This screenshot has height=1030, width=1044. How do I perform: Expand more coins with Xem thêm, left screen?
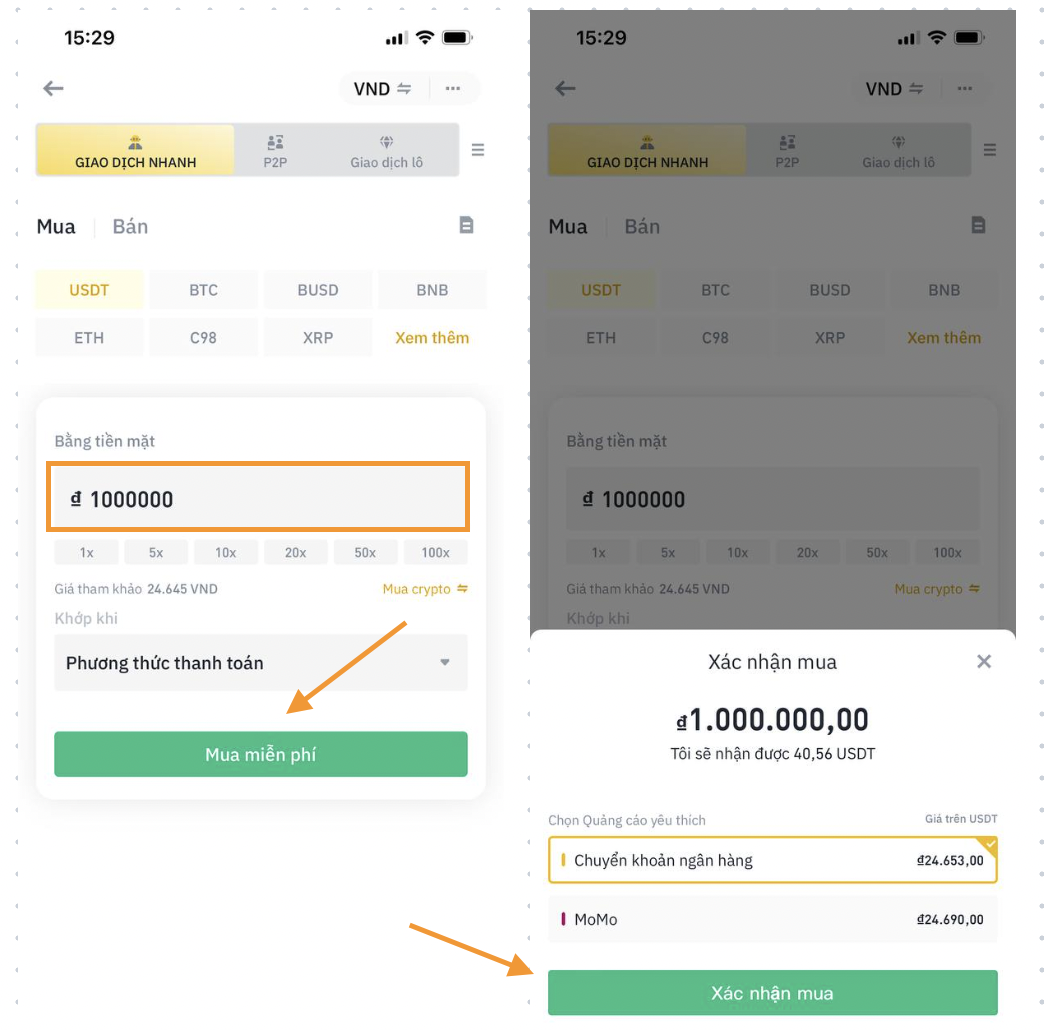coord(432,337)
